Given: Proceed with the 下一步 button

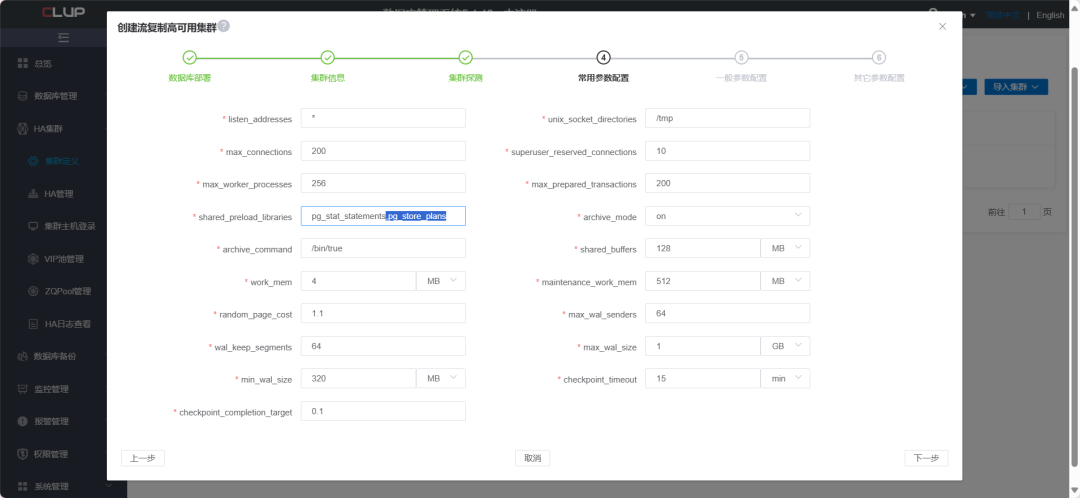Looking at the screenshot, I should (x=926, y=458).
